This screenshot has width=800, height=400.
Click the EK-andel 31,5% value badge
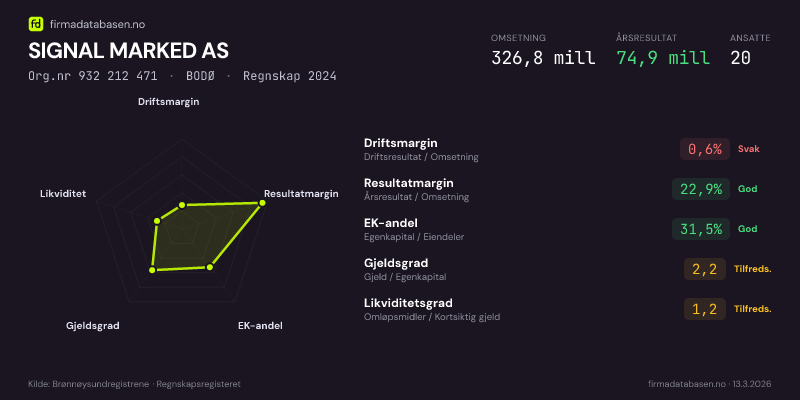click(699, 229)
